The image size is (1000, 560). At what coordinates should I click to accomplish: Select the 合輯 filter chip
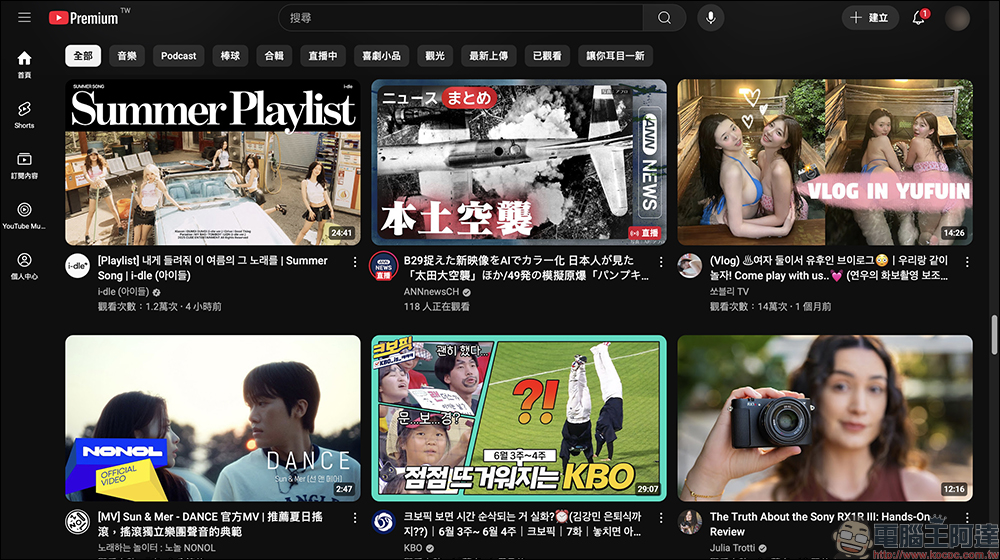click(274, 56)
